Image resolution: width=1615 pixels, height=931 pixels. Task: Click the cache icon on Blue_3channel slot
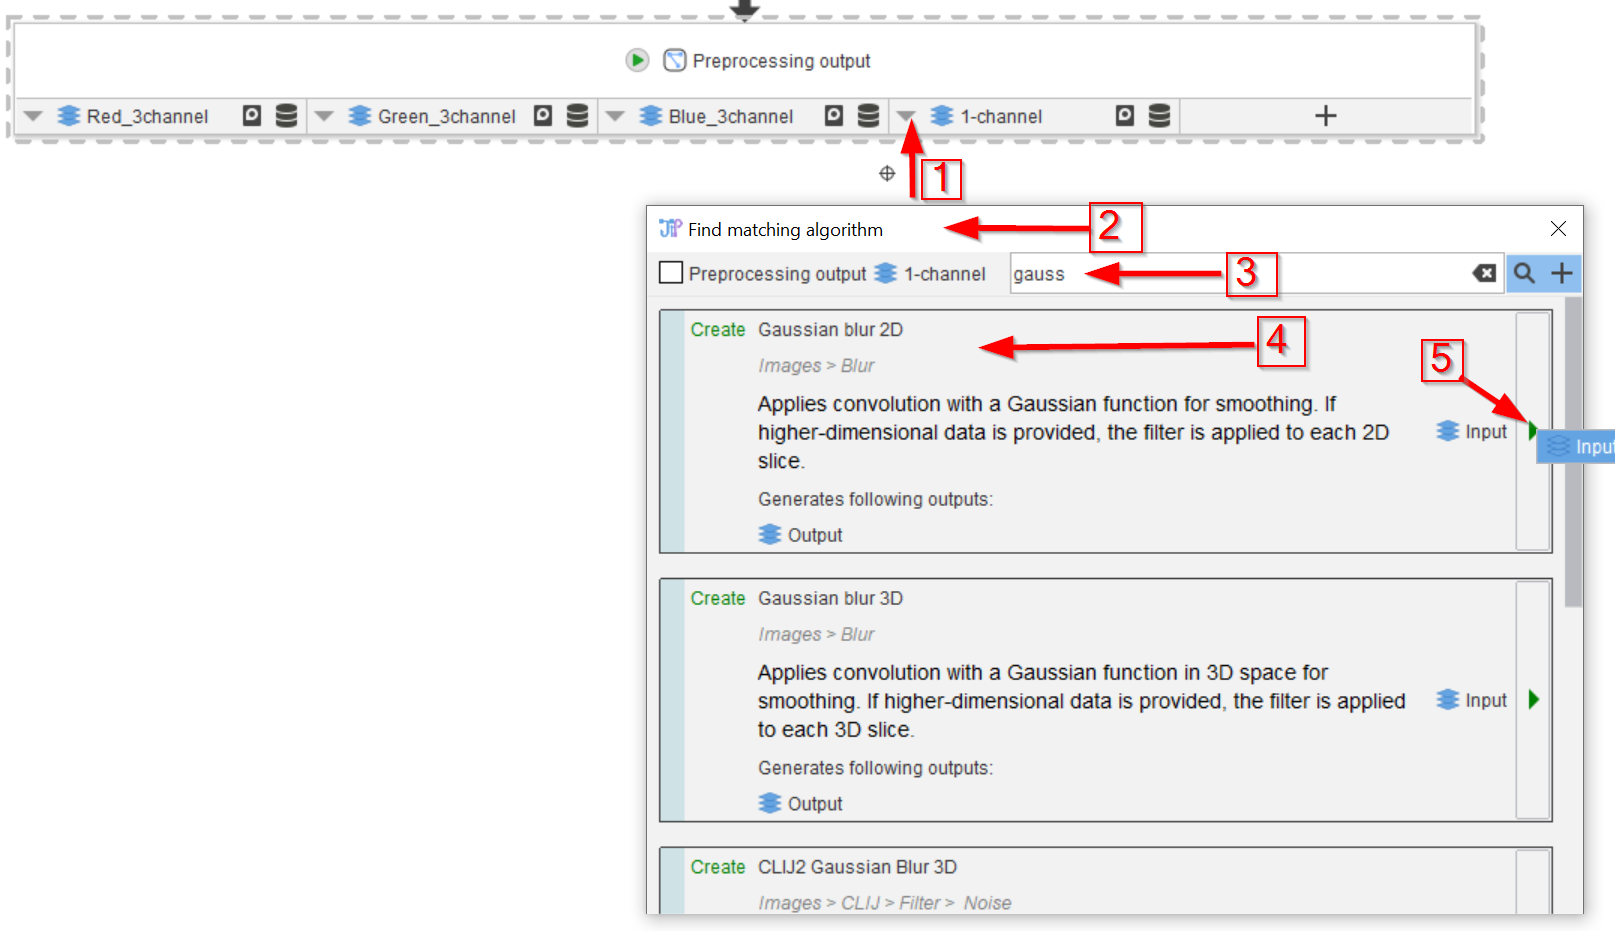pyautogui.click(x=834, y=116)
